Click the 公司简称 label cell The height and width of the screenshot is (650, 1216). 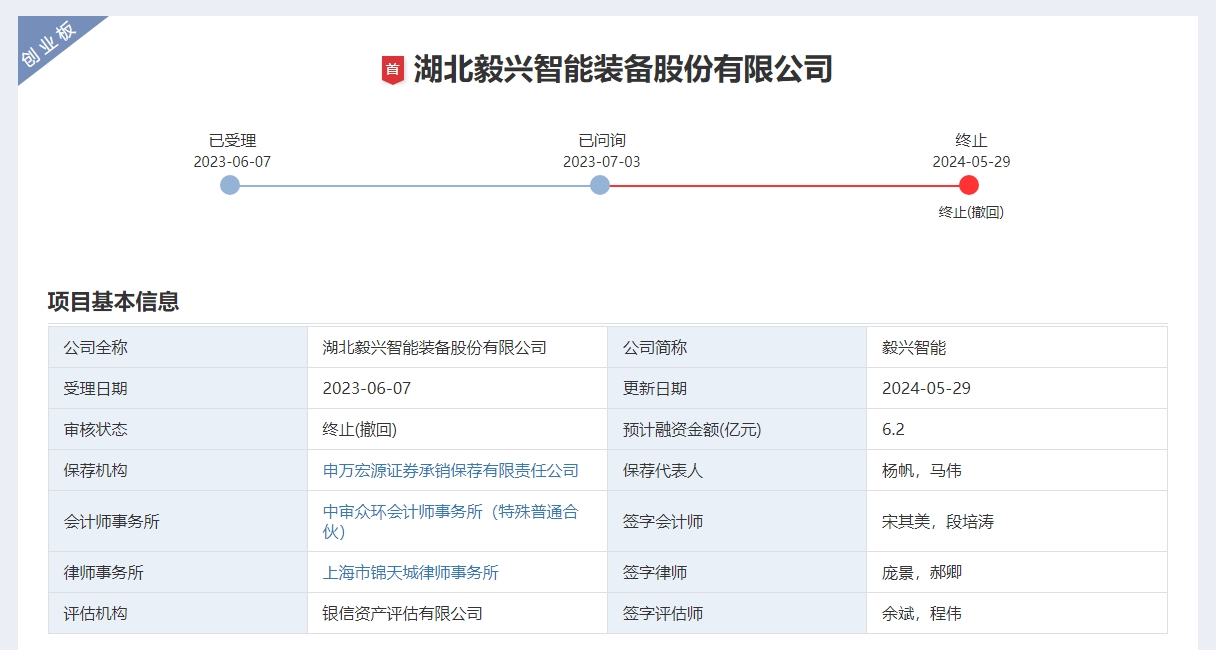(737, 348)
